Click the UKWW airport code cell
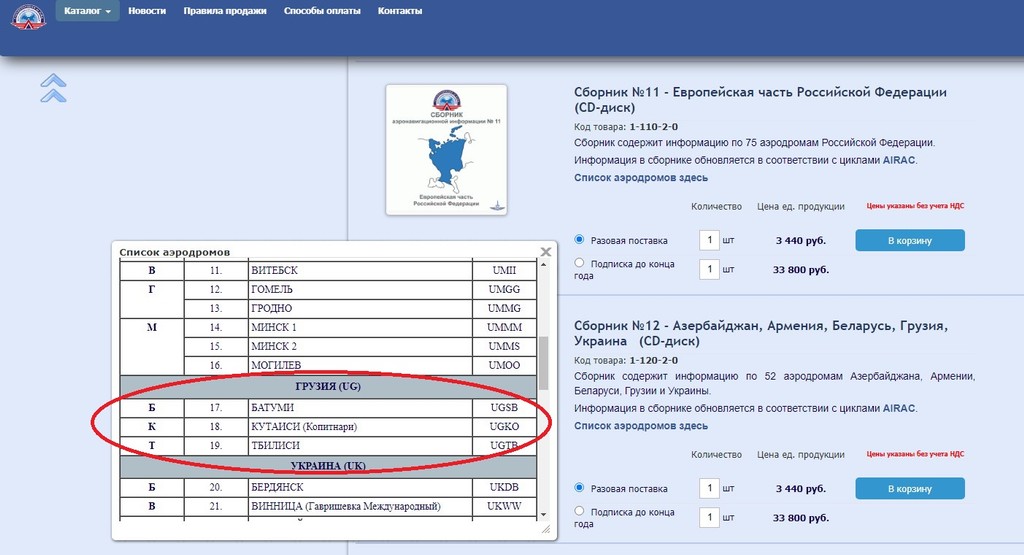The width and height of the screenshot is (1024, 555). point(504,506)
